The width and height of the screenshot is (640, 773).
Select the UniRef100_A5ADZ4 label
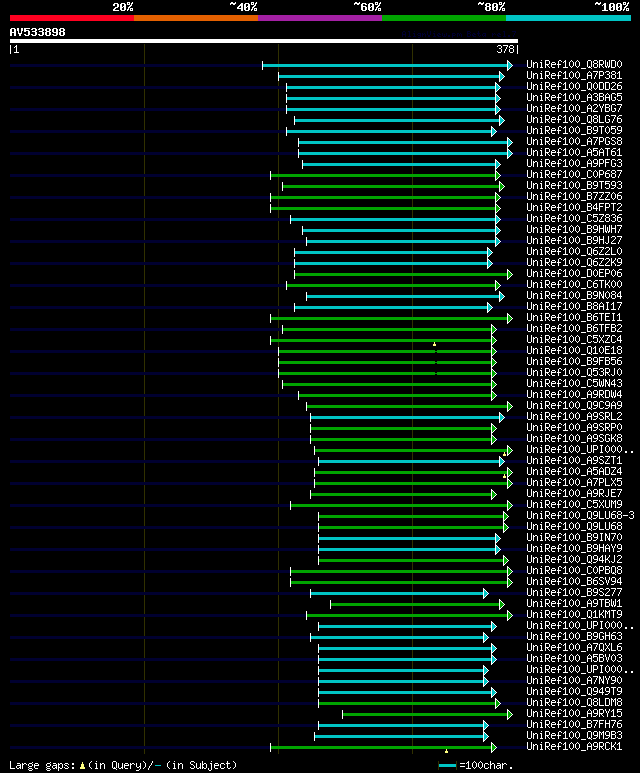[x=574, y=472]
